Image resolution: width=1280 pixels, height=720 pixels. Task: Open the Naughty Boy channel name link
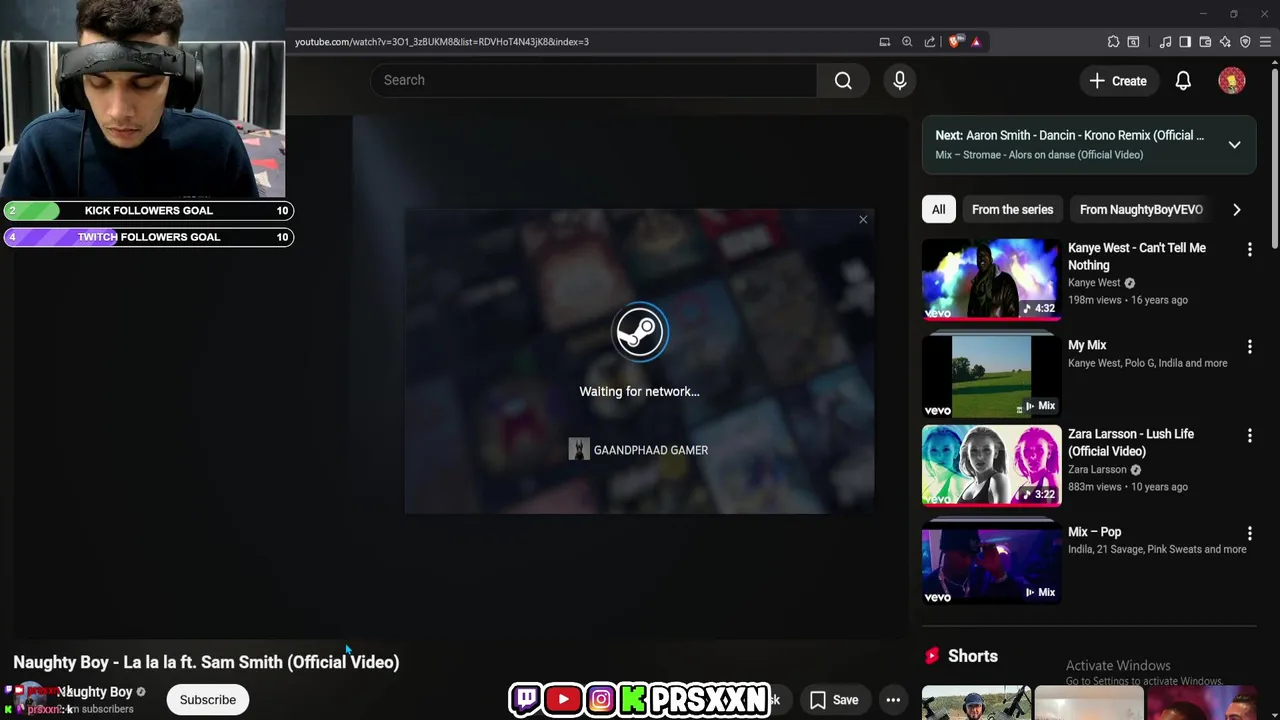tap(95, 692)
